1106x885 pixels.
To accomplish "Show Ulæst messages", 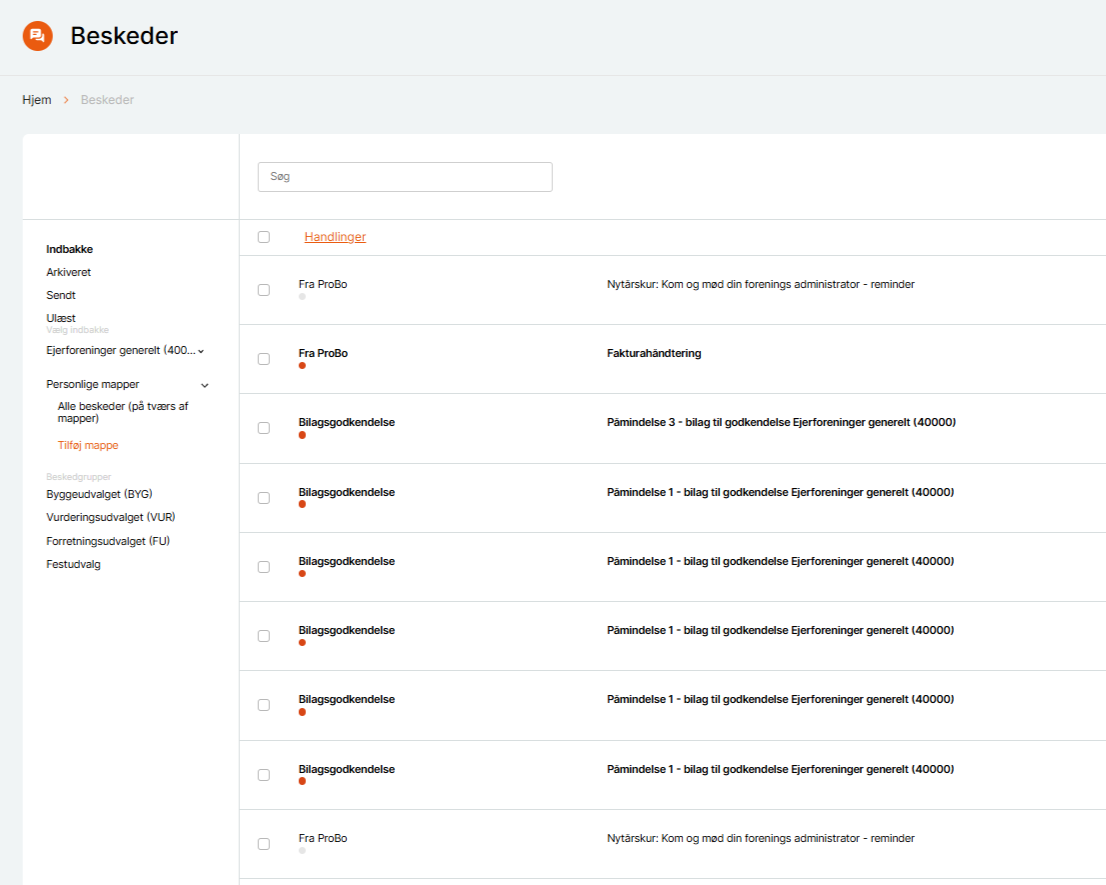I will coord(61,318).
